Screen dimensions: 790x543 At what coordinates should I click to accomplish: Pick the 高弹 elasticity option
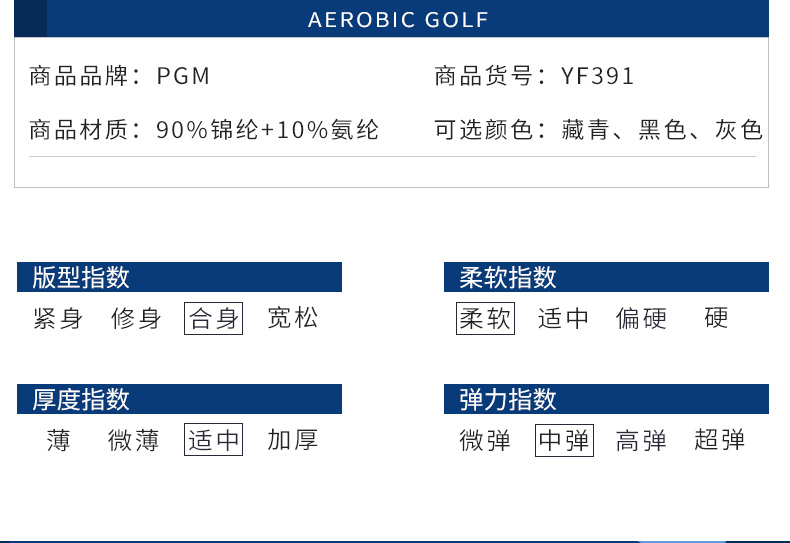point(642,440)
